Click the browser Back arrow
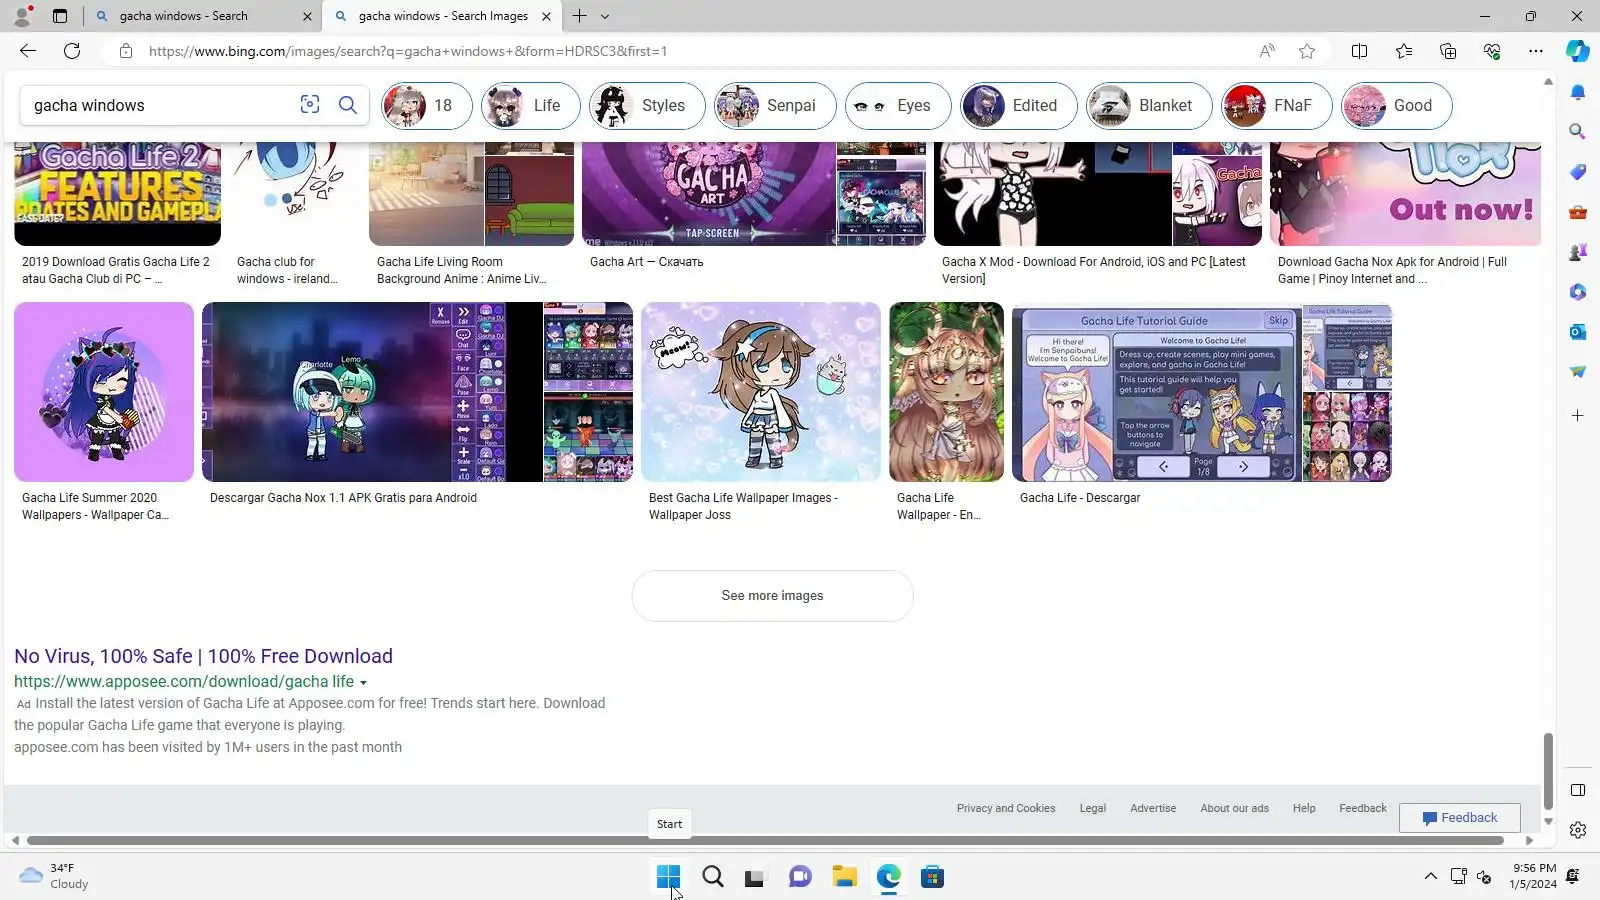1600x900 pixels. point(28,51)
